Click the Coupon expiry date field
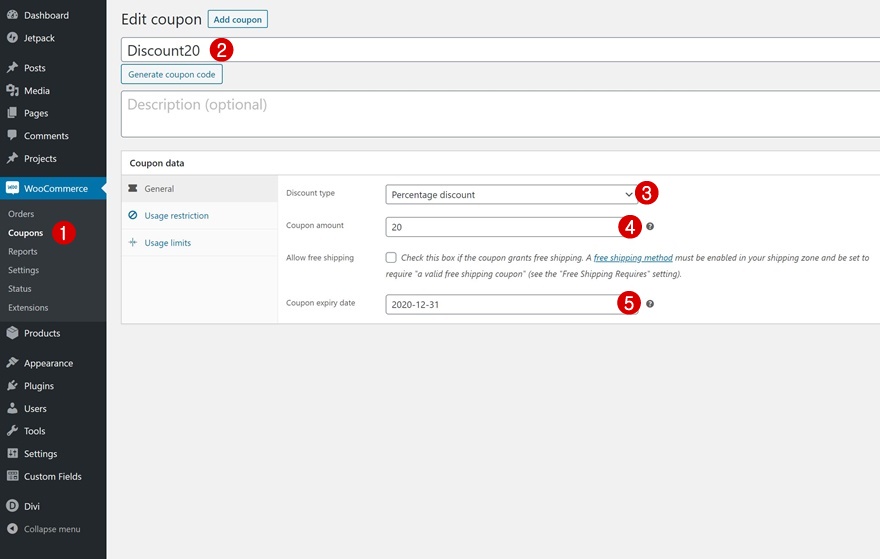Viewport: 880px width, 559px height. [500, 304]
